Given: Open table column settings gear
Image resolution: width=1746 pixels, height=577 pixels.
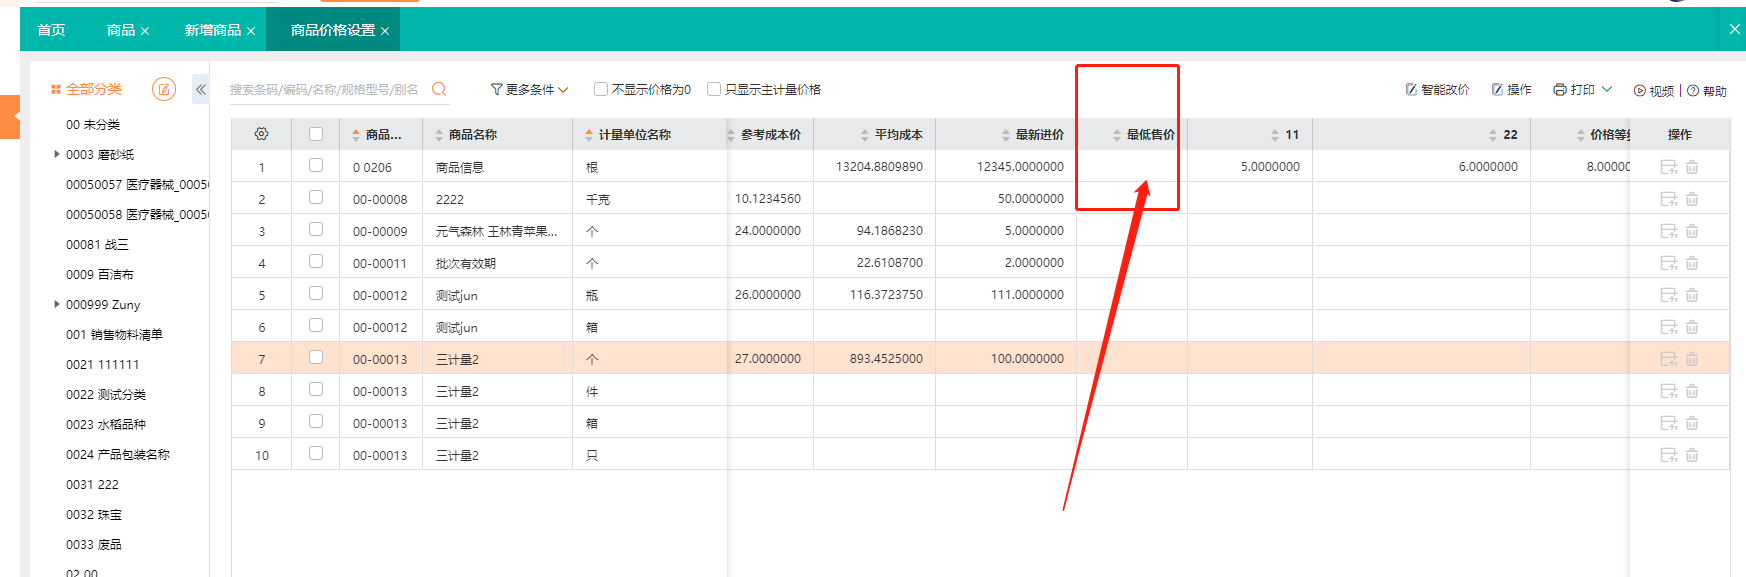Looking at the screenshot, I should click(261, 134).
